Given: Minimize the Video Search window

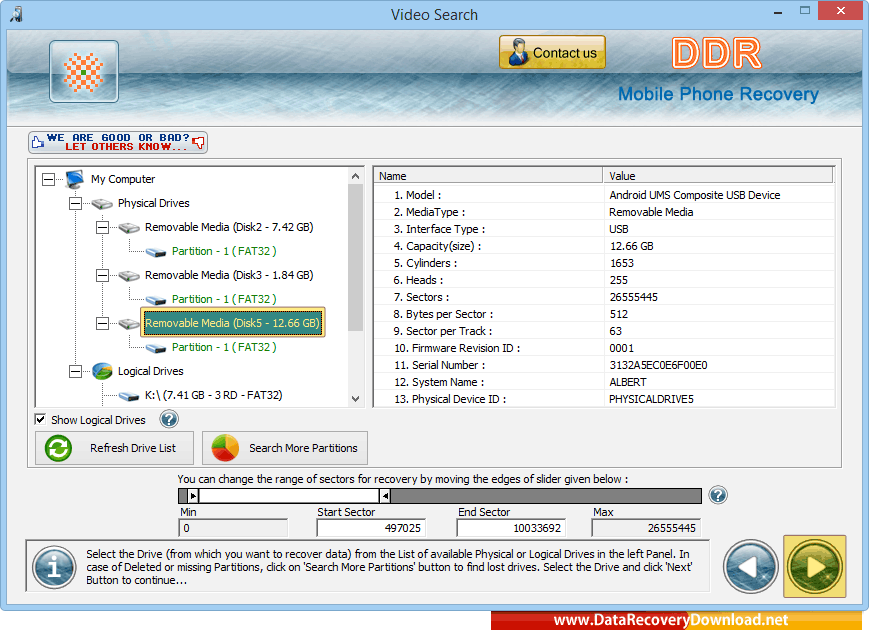Looking at the screenshot, I should [778, 11].
